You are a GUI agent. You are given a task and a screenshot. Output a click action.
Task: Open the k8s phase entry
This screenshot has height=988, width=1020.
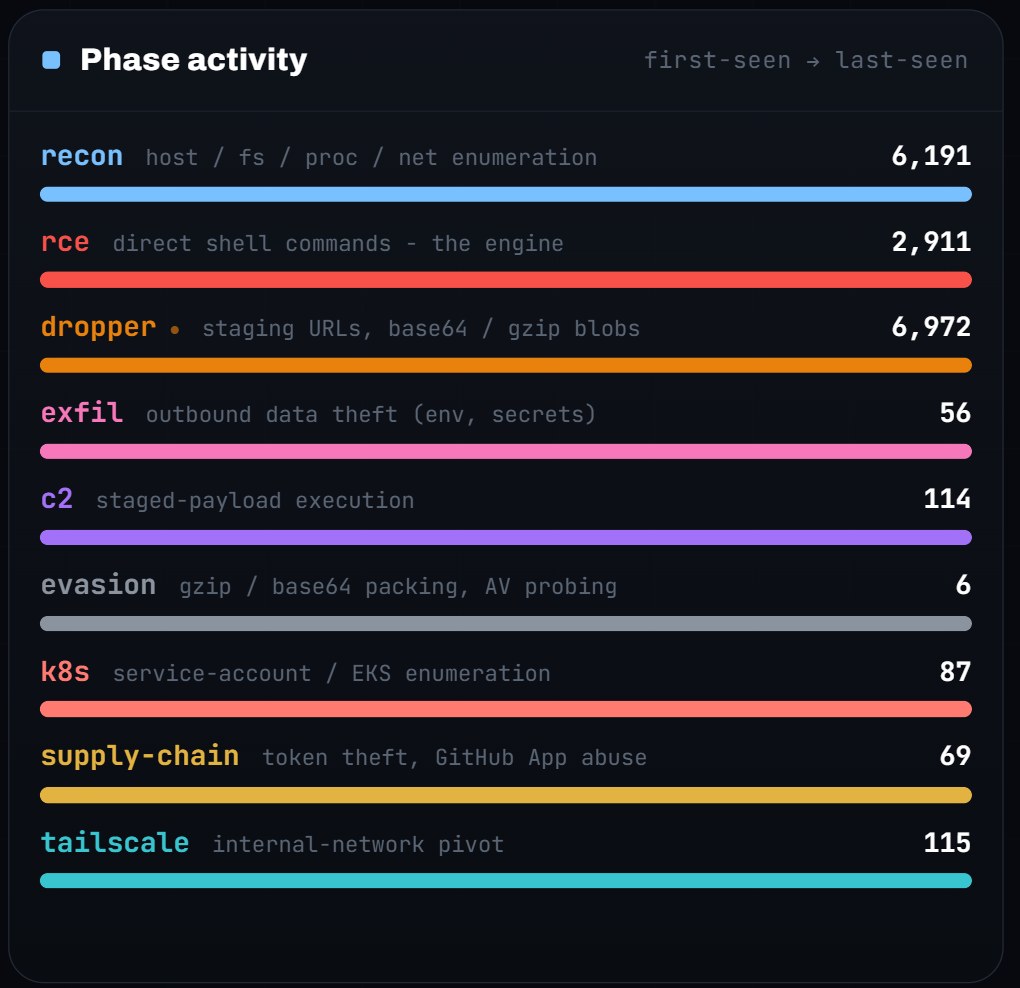pos(65,671)
